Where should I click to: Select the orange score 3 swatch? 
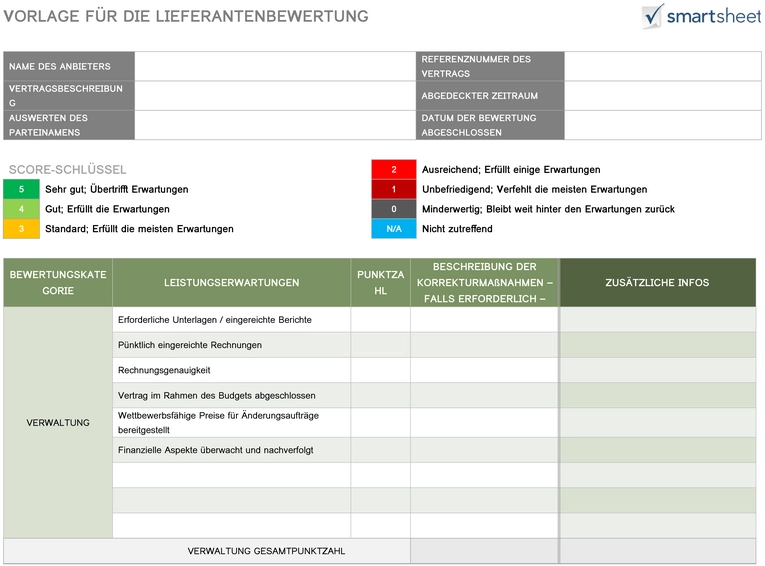[21, 229]
